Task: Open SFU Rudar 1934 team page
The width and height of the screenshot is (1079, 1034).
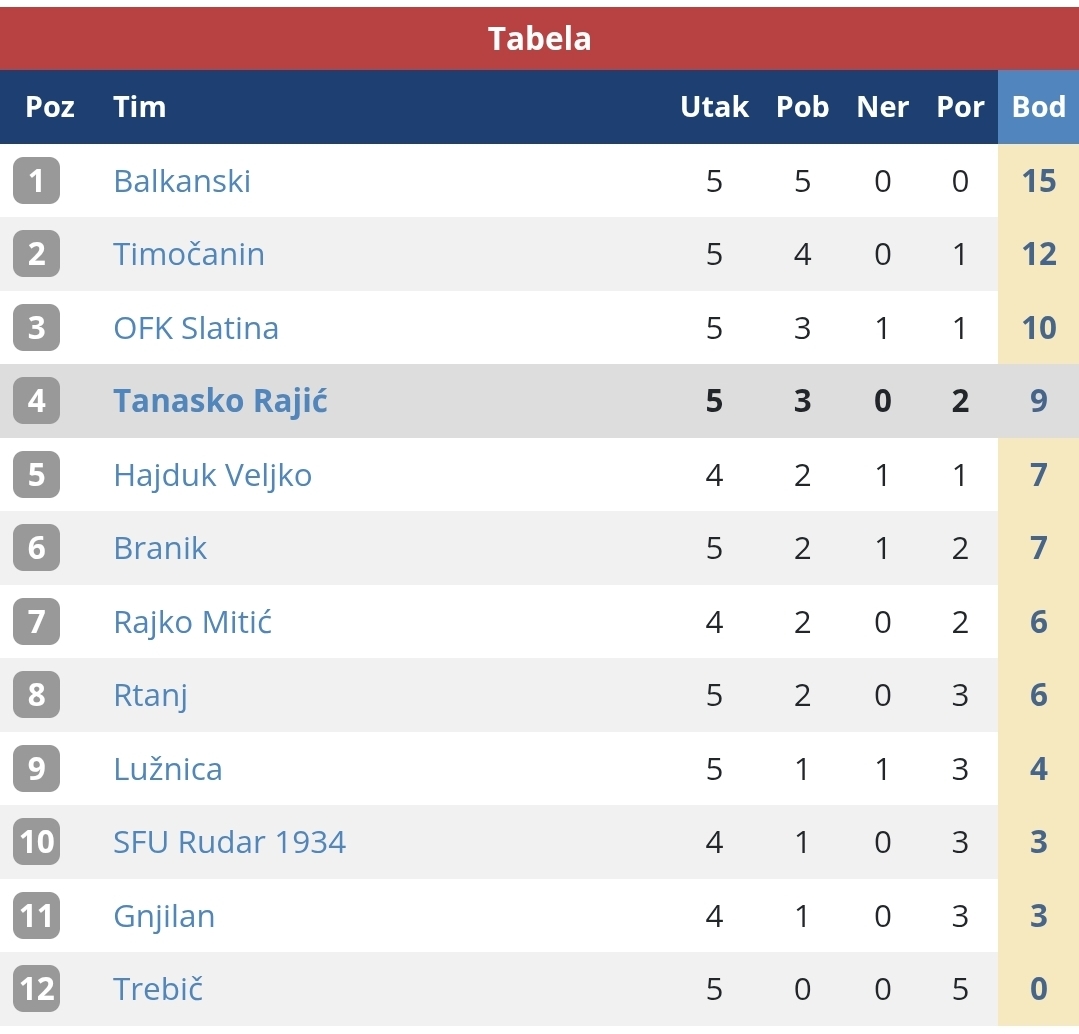Action: [230, 842]
